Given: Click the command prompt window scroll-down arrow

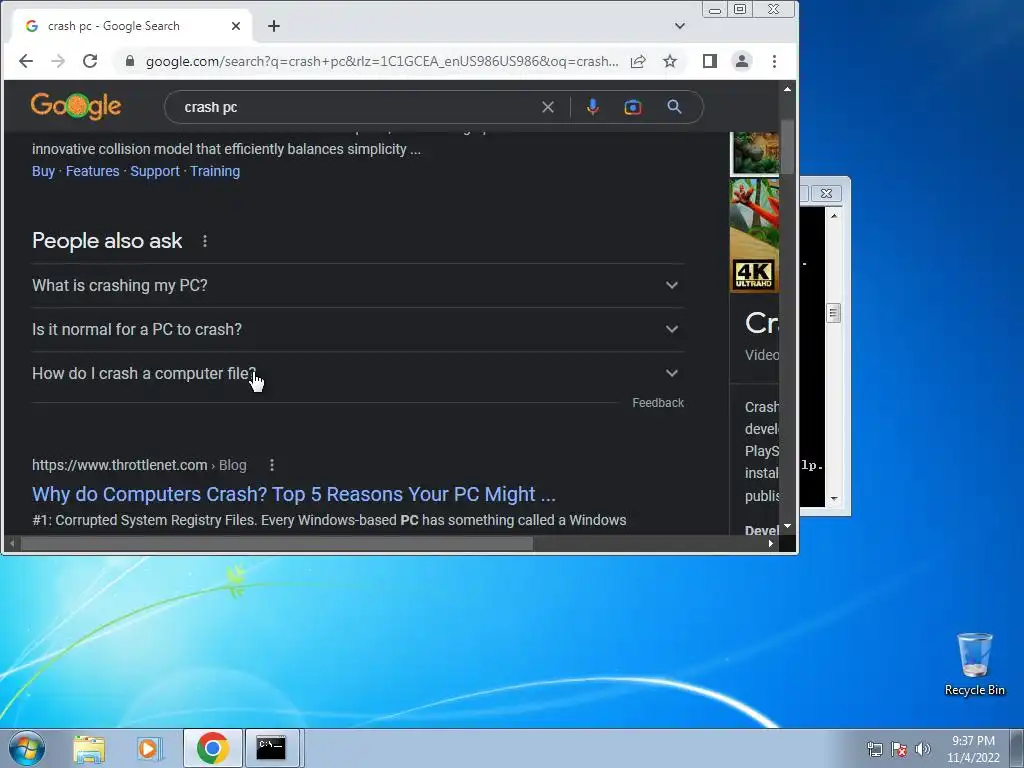Looking at the screenshot, I should pos(834,499).
